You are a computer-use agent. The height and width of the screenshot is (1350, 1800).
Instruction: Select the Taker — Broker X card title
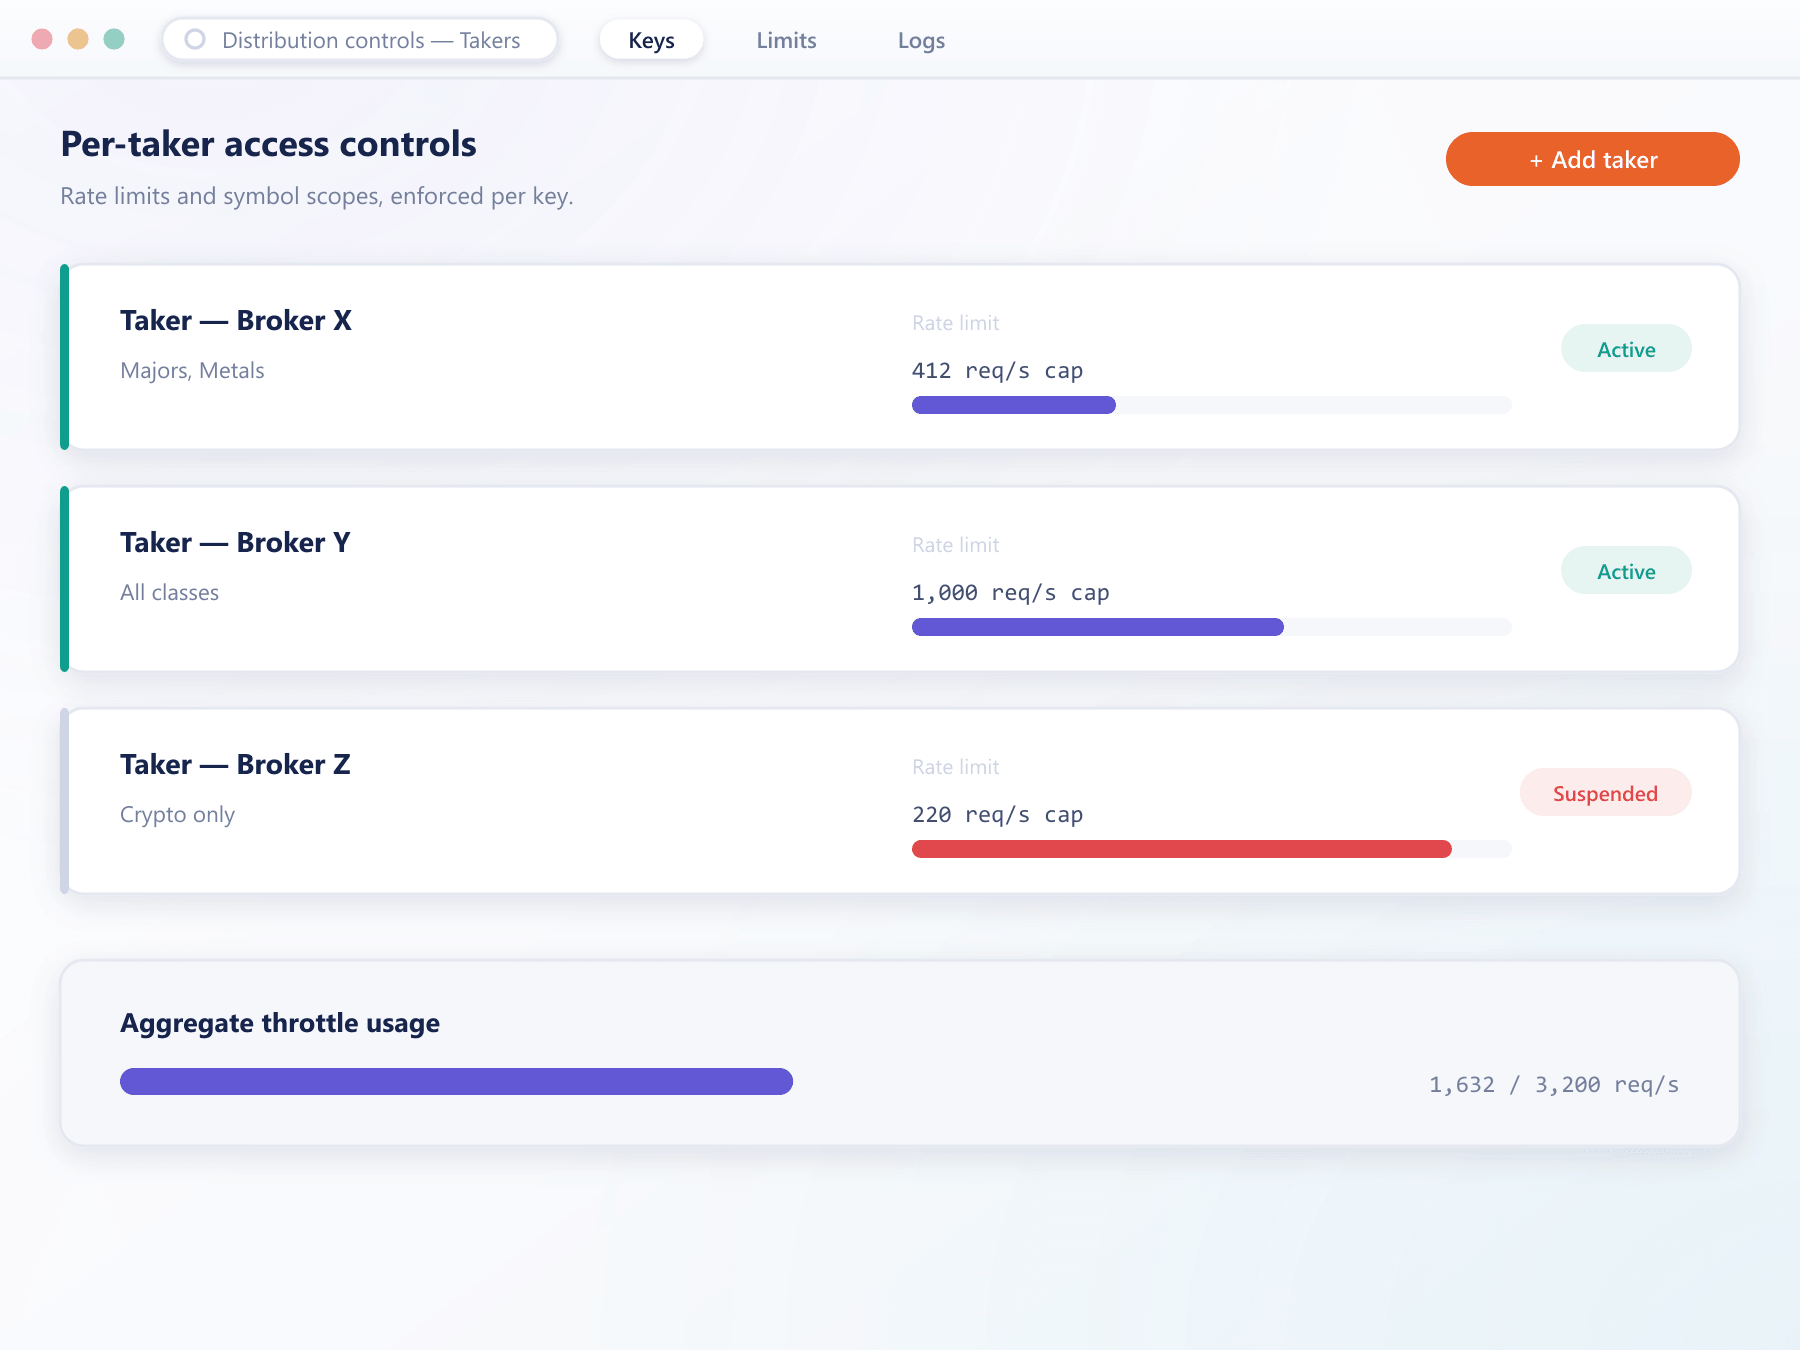pos(236,320)
